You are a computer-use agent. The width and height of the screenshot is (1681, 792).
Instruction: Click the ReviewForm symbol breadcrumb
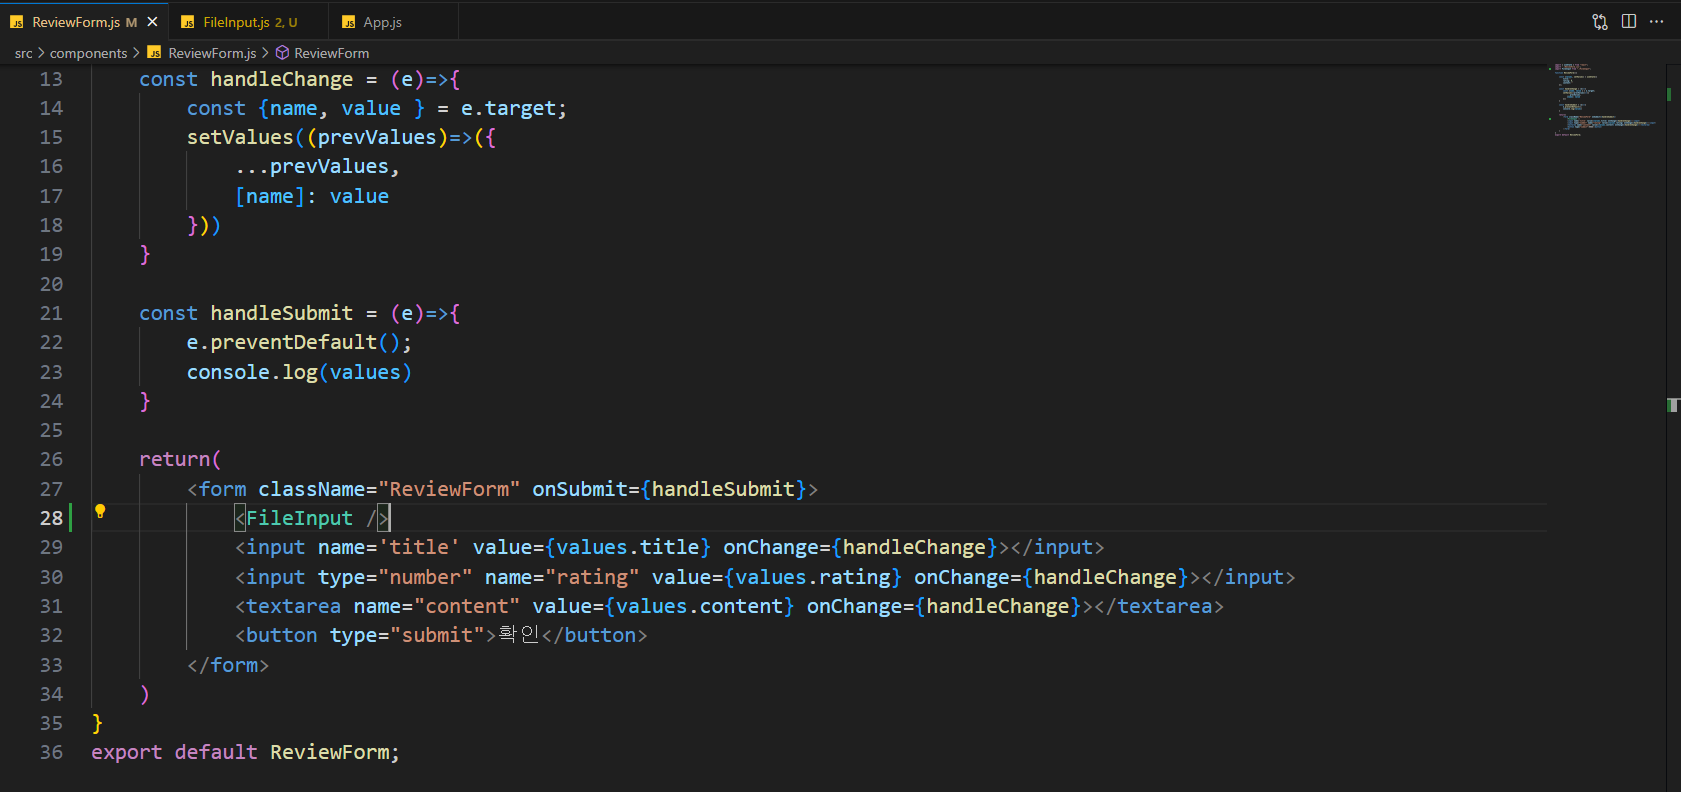331,53
